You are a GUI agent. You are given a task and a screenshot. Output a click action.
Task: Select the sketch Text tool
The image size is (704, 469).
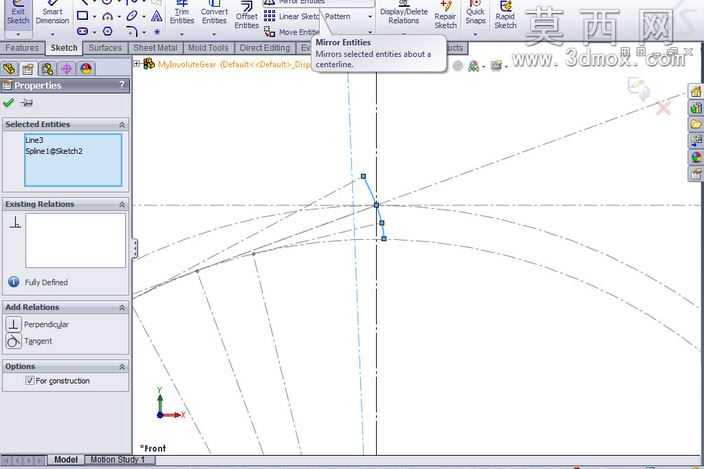(x=157, y=17)
